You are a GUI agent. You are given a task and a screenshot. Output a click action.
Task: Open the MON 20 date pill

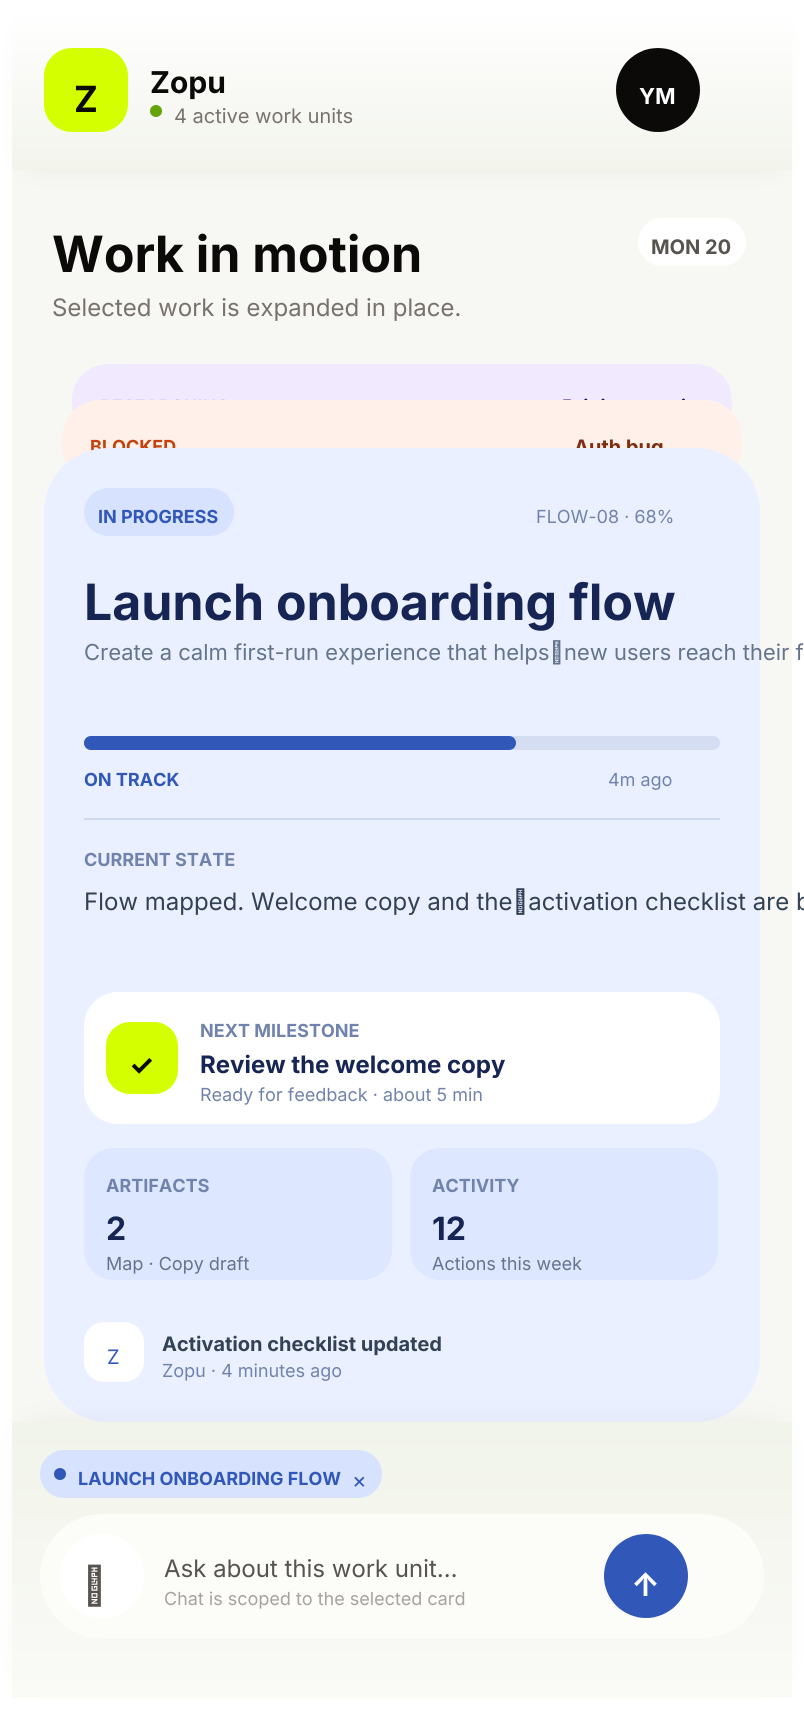point(691,246)
